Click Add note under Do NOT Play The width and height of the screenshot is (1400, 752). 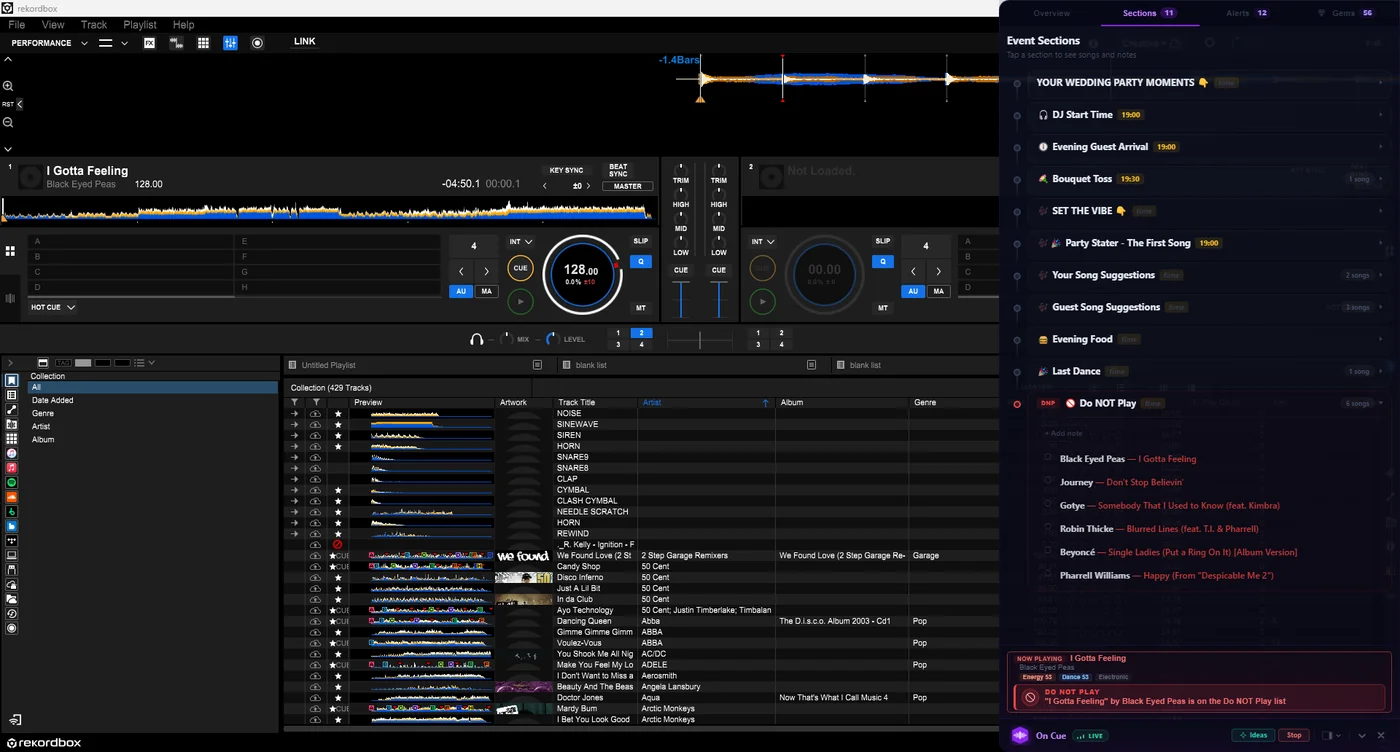1063,433
